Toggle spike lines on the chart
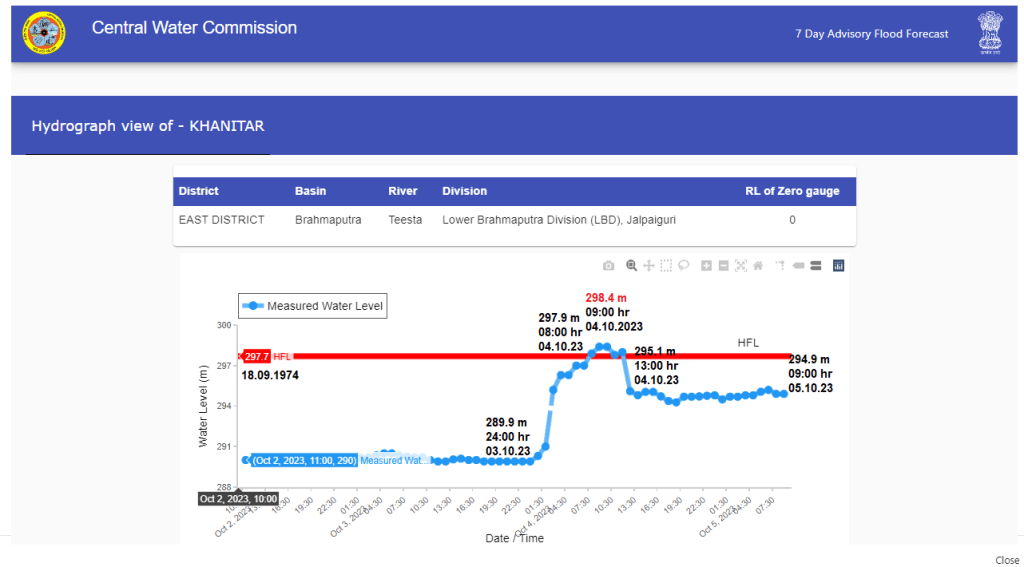 coord(780,266)
